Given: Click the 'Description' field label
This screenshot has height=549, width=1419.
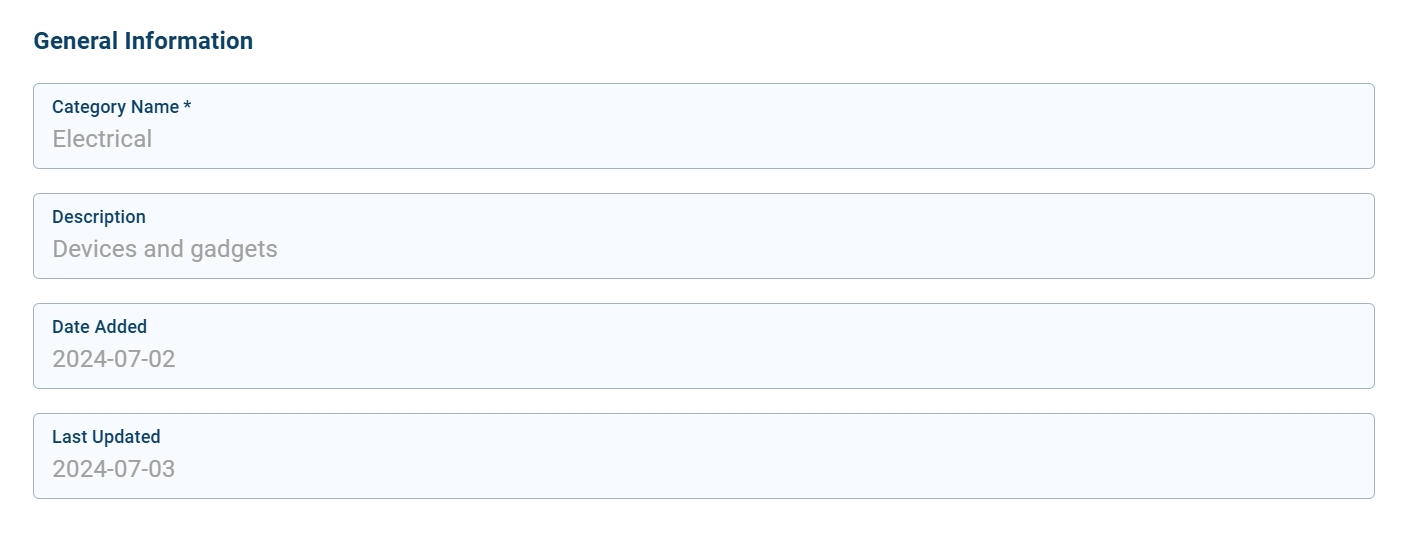Looking at the screenshot, I should (99, 217).
